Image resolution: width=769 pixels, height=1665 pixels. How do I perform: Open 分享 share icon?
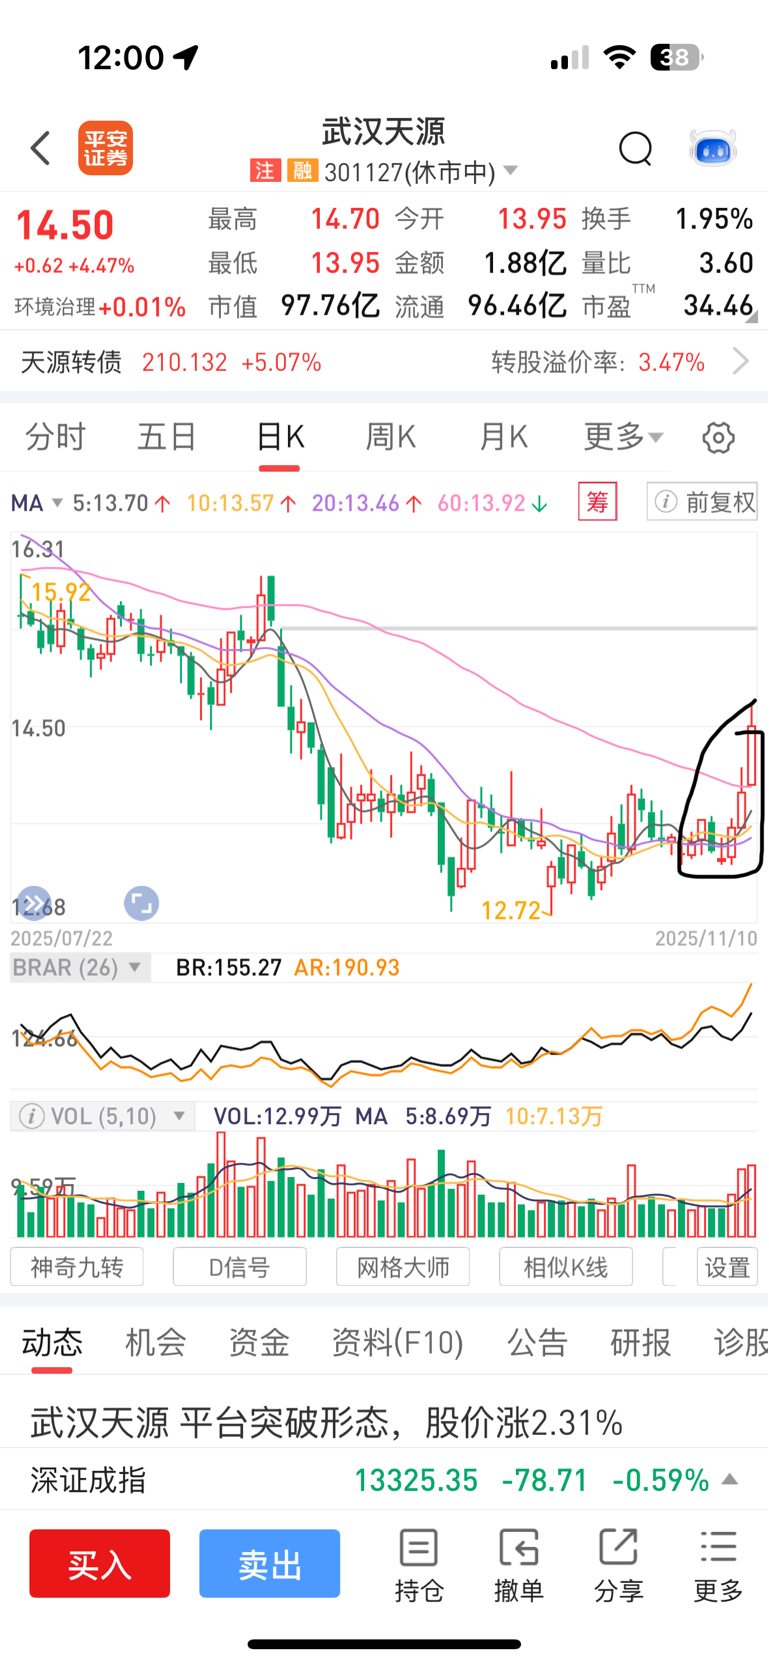618,1565
